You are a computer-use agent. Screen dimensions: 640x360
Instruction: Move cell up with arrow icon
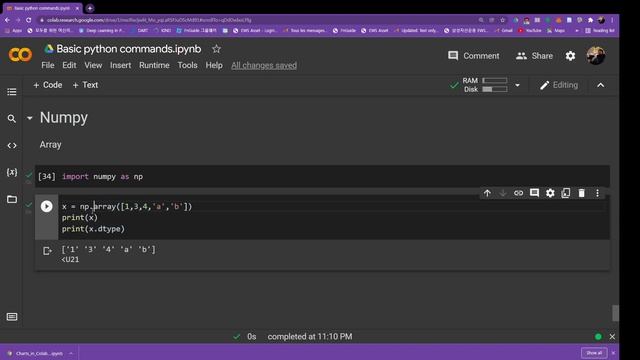(x=487, y=193)
